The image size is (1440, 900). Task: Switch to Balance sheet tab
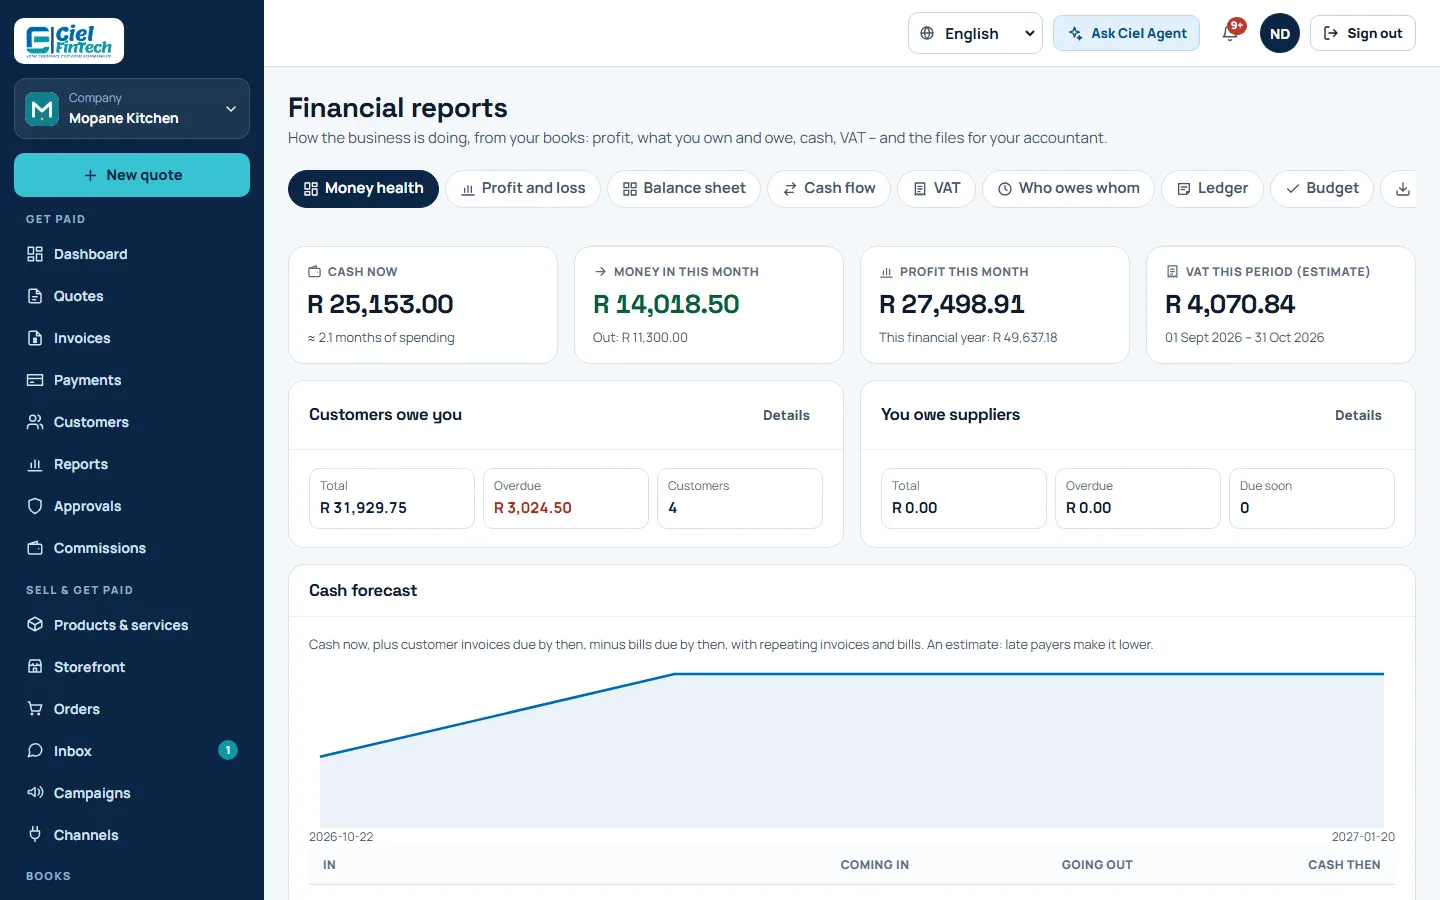[x=684, y=189]
